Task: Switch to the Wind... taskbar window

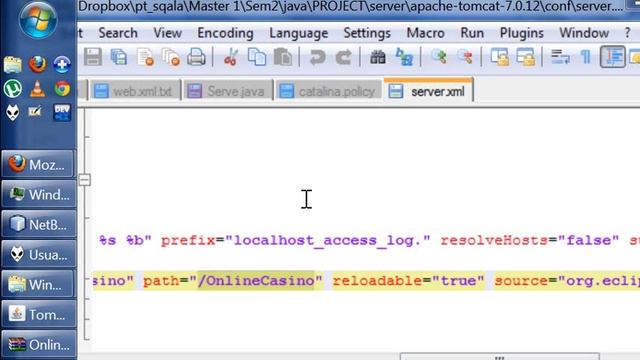Action: click(x=38, y=194)
